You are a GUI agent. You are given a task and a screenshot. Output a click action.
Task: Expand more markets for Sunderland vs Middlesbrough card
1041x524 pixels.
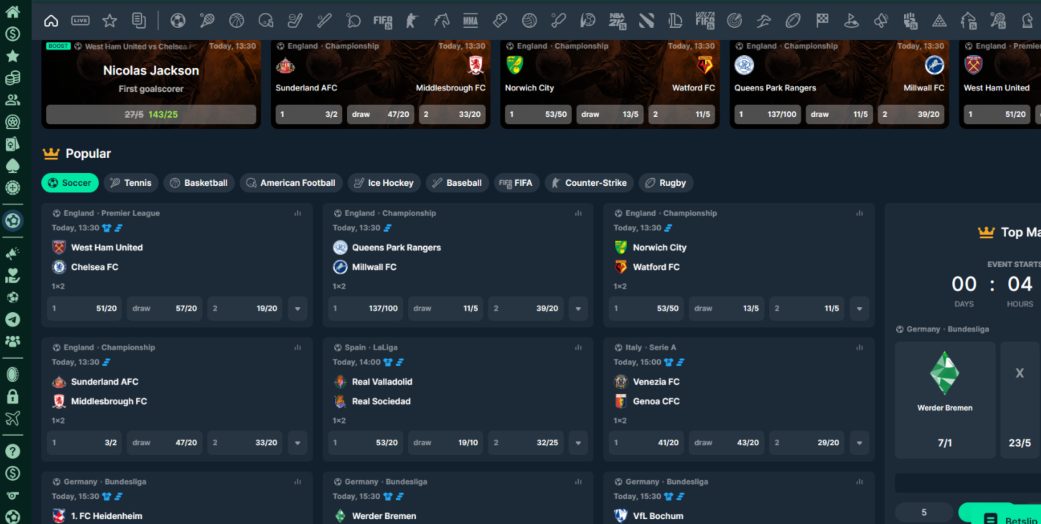pyautogui.click(x=297, y=443)
